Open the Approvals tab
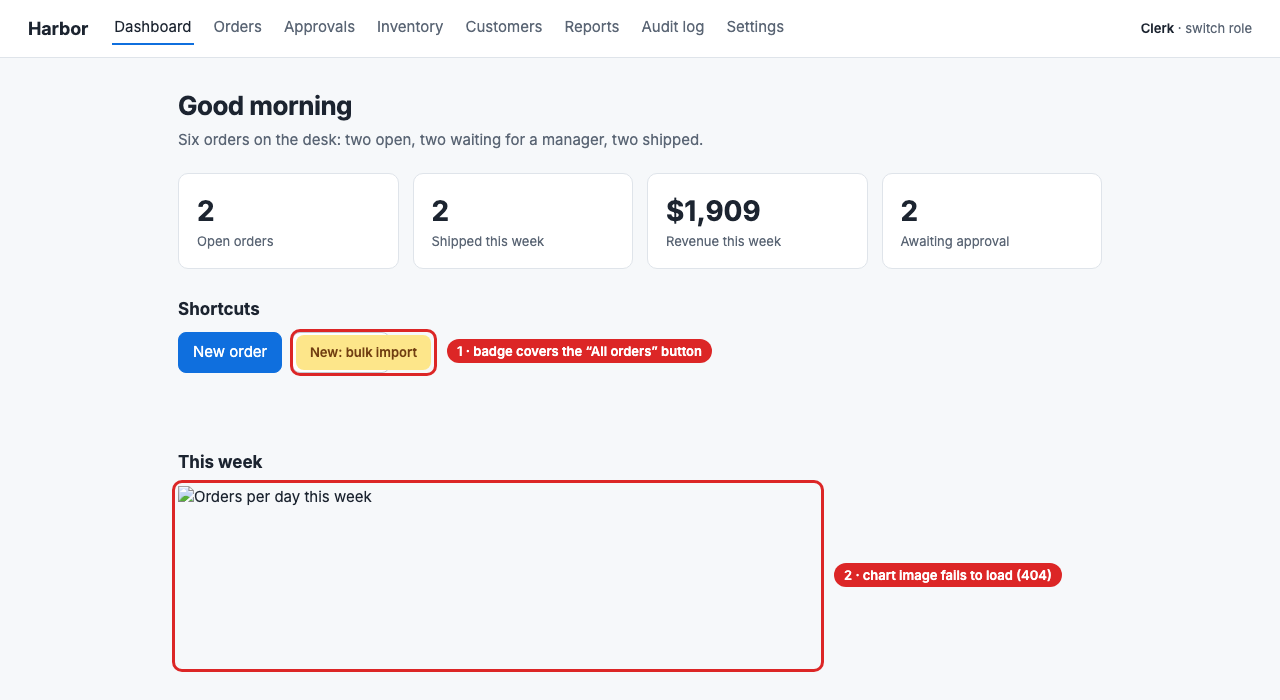The width and height of the screenshot is (1280, 700). (x=319, y=27)
